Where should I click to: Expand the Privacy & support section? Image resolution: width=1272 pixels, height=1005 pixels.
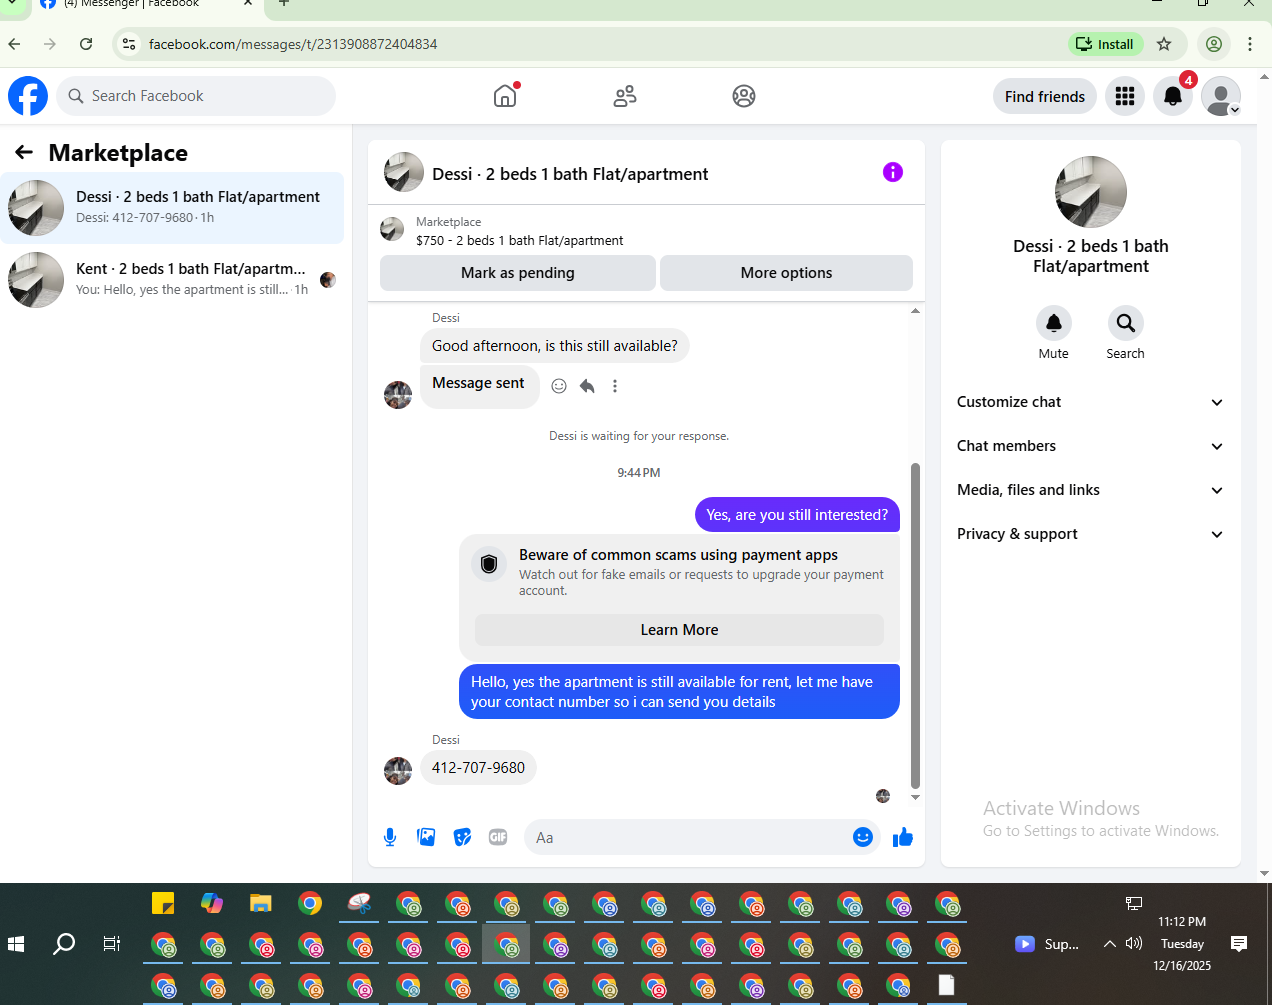1090,534
